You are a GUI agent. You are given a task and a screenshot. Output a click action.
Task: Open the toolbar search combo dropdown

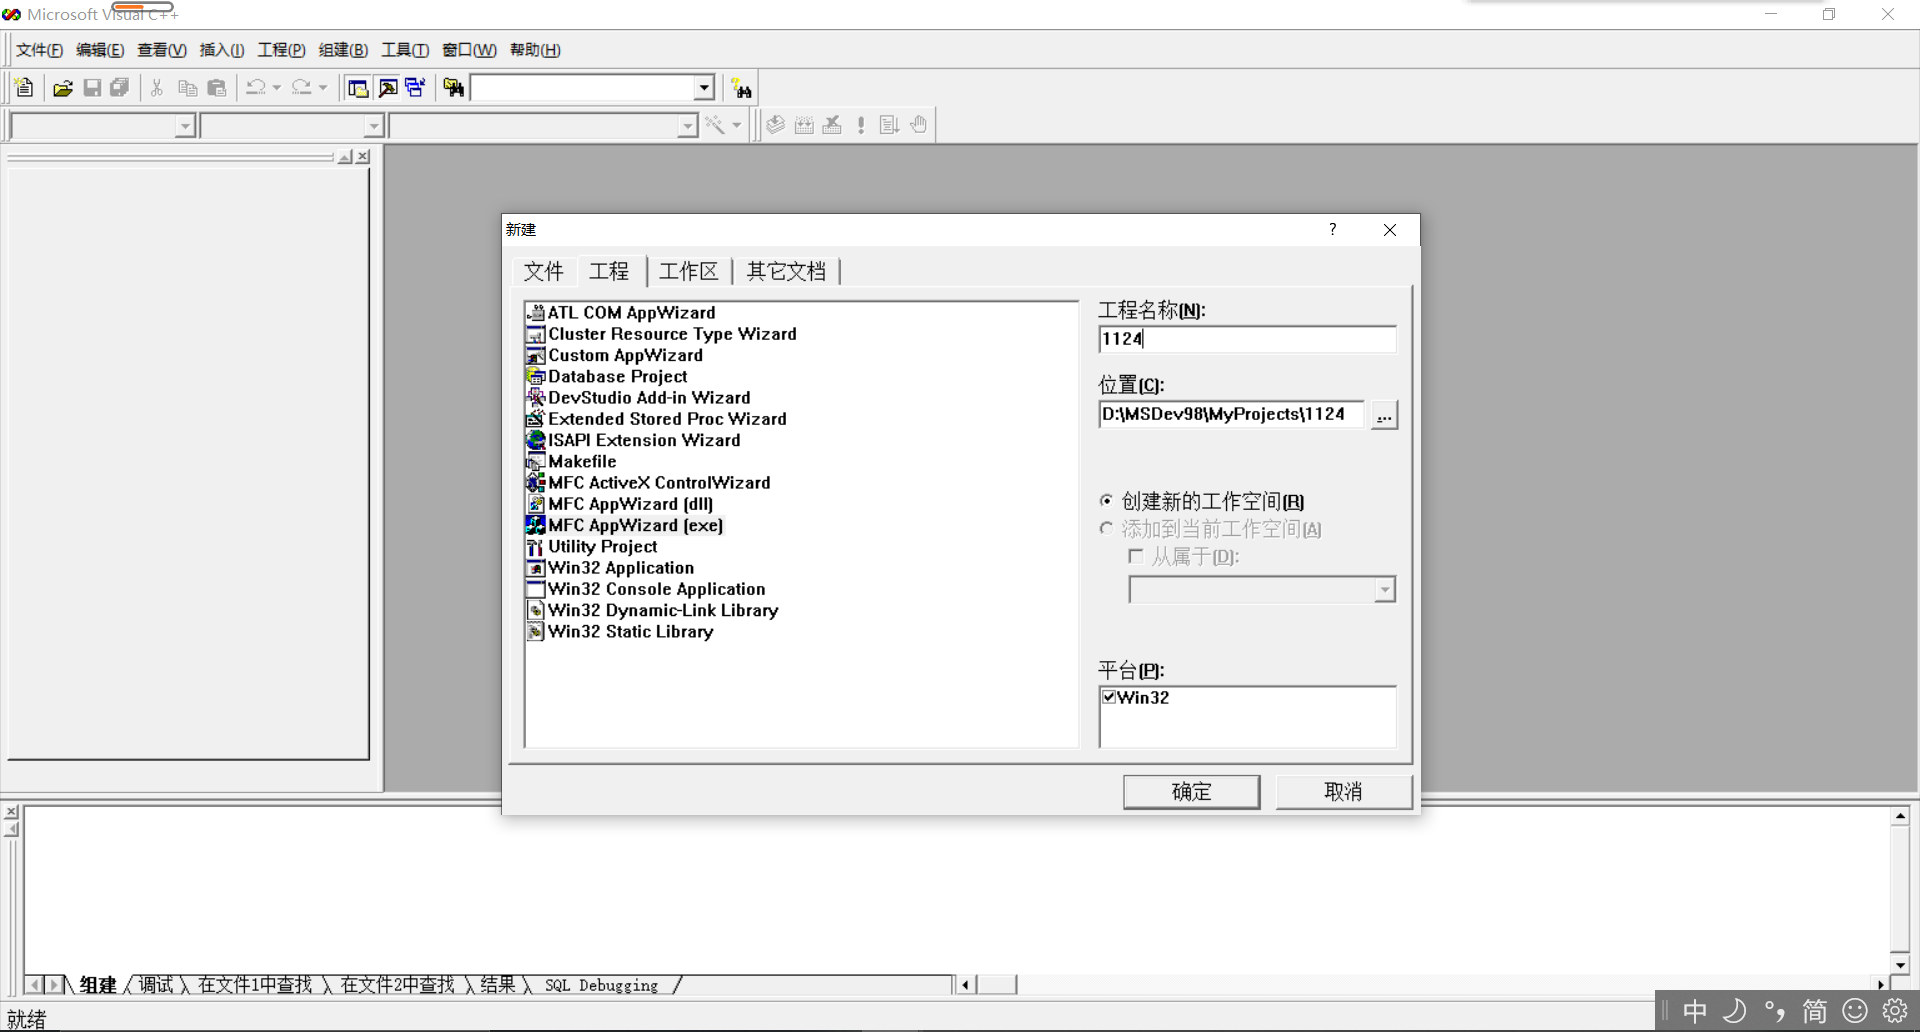point(705,88)
